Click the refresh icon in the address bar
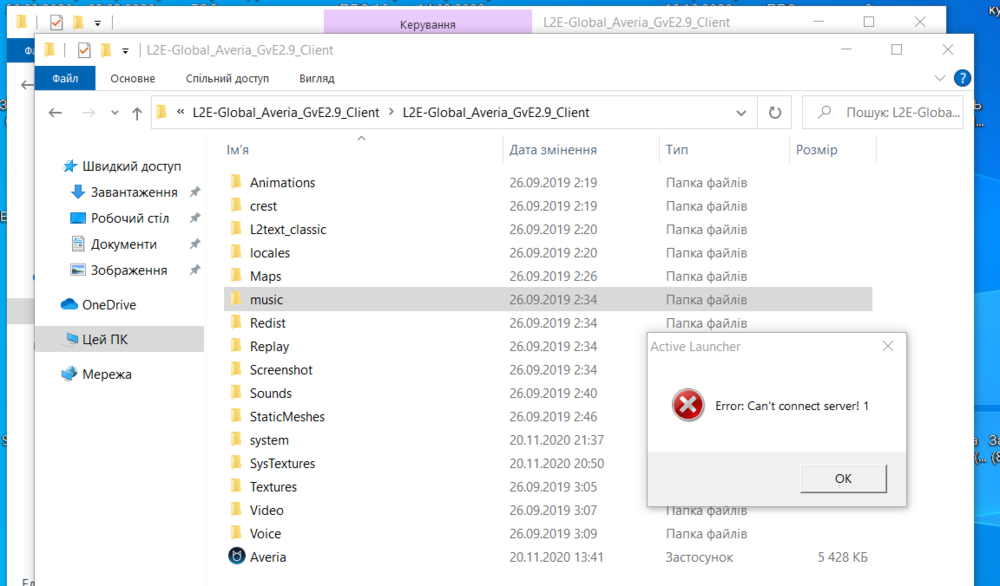Screen dimensions: 1000x586 pyautogui.click(x=775, y=112)
